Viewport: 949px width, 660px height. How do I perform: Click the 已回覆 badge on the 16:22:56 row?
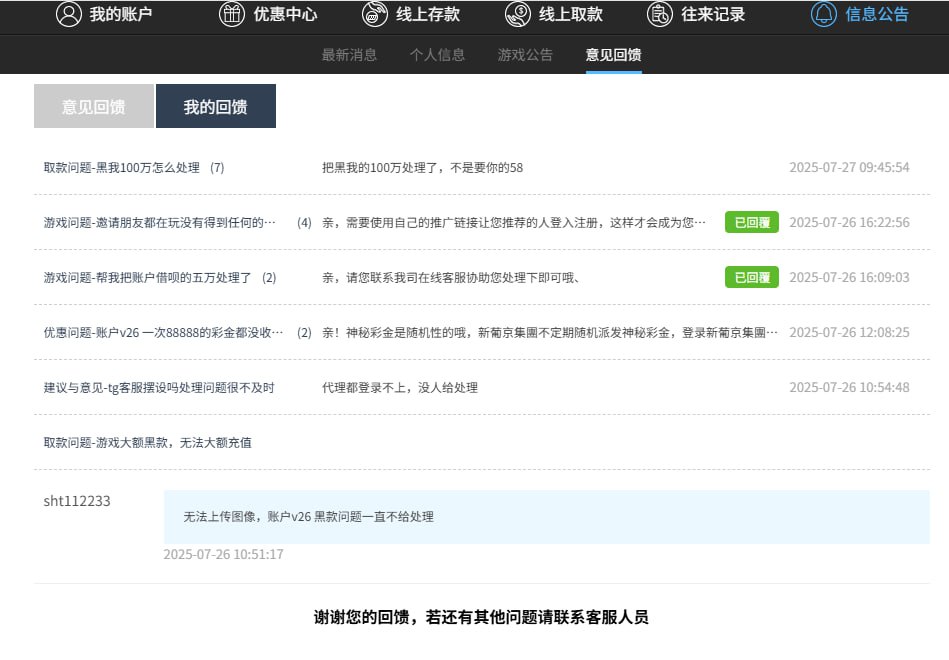point(751,222)
